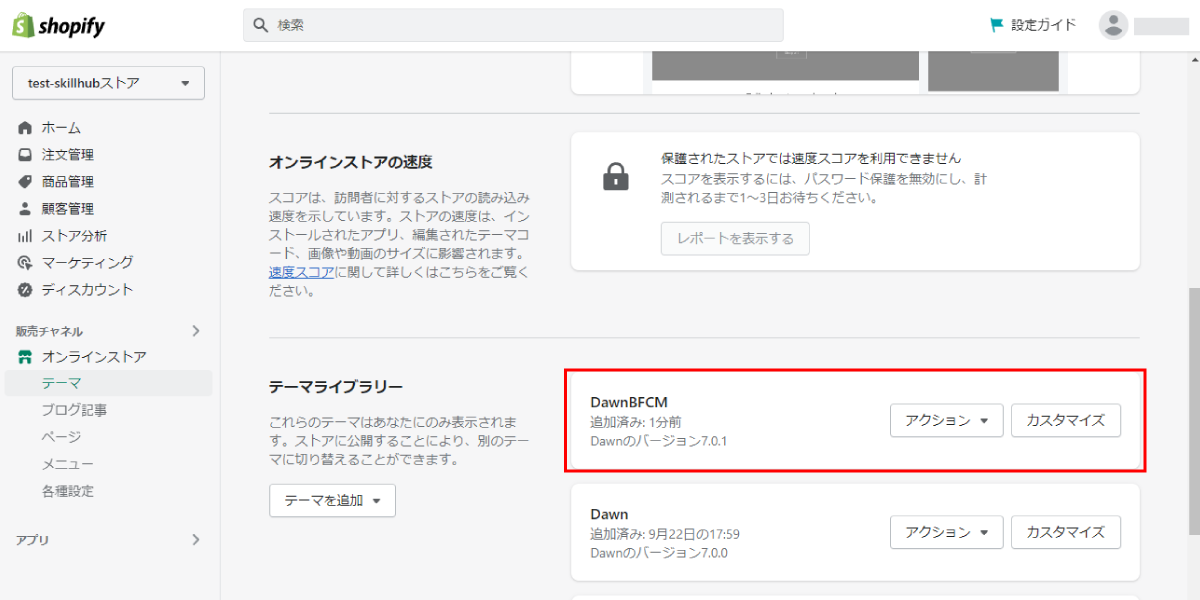Click the 追加済み: 1分前 text
Image resolution: width=1200 pixels, height=600 pixels.
pyautogui.click(x=636, y=422)
